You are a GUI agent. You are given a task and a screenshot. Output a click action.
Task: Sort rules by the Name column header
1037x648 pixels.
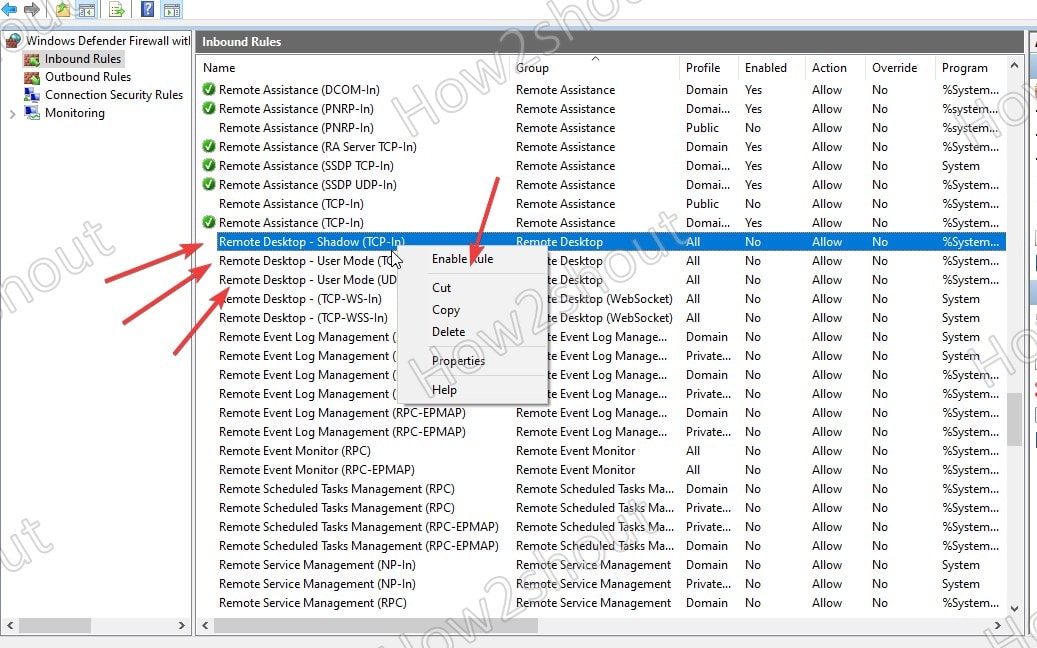[219, 67]
